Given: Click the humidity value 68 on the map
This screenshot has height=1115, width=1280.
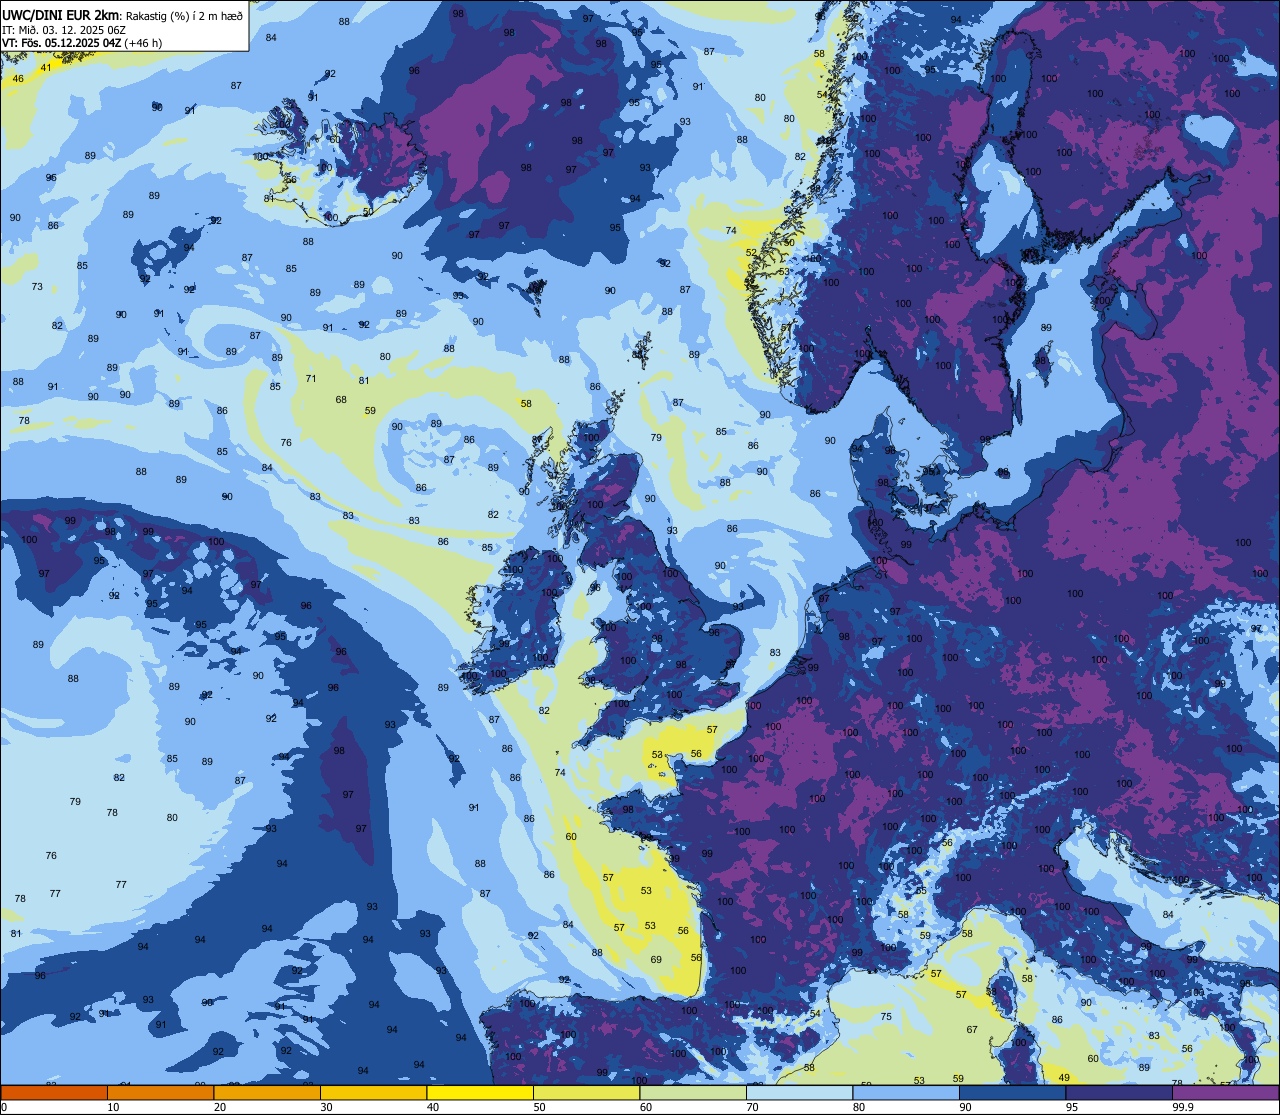Looking at the screenshot, I should coord(341,399).
